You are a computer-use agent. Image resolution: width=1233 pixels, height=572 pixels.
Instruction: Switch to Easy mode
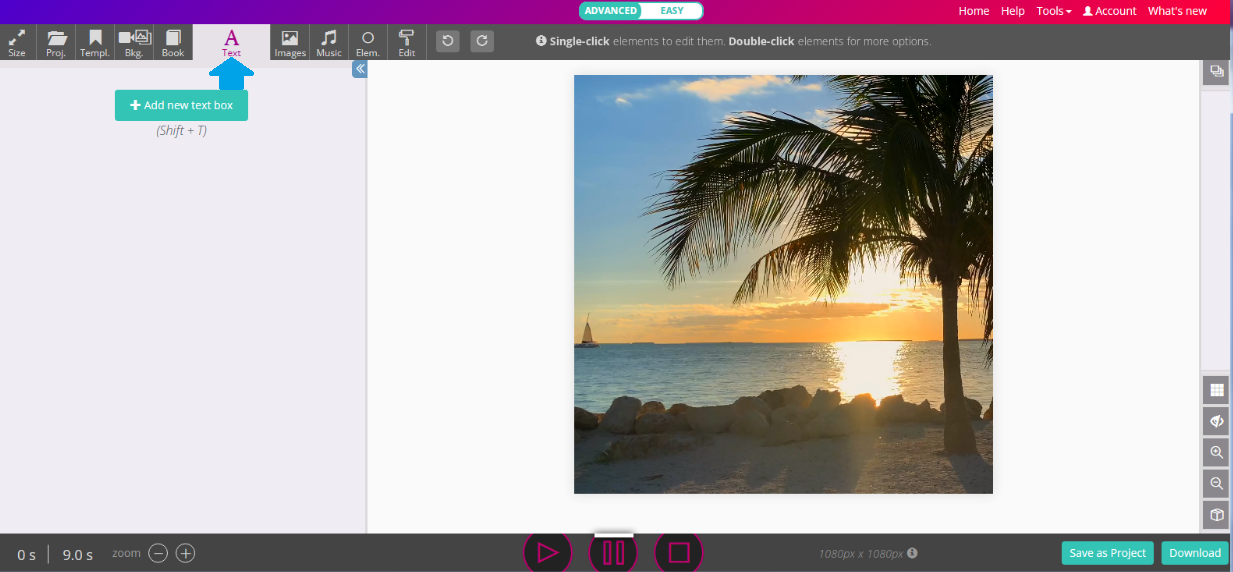[672, 11]
